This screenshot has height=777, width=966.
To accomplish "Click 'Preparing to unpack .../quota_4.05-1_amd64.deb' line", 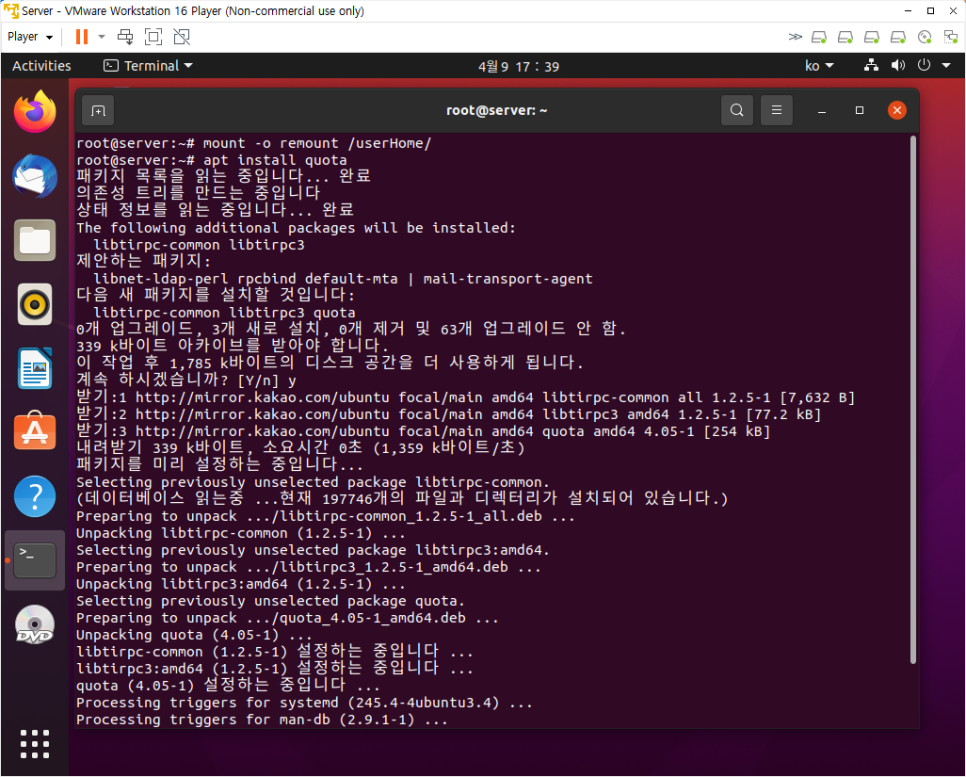I will click(287, 618).
